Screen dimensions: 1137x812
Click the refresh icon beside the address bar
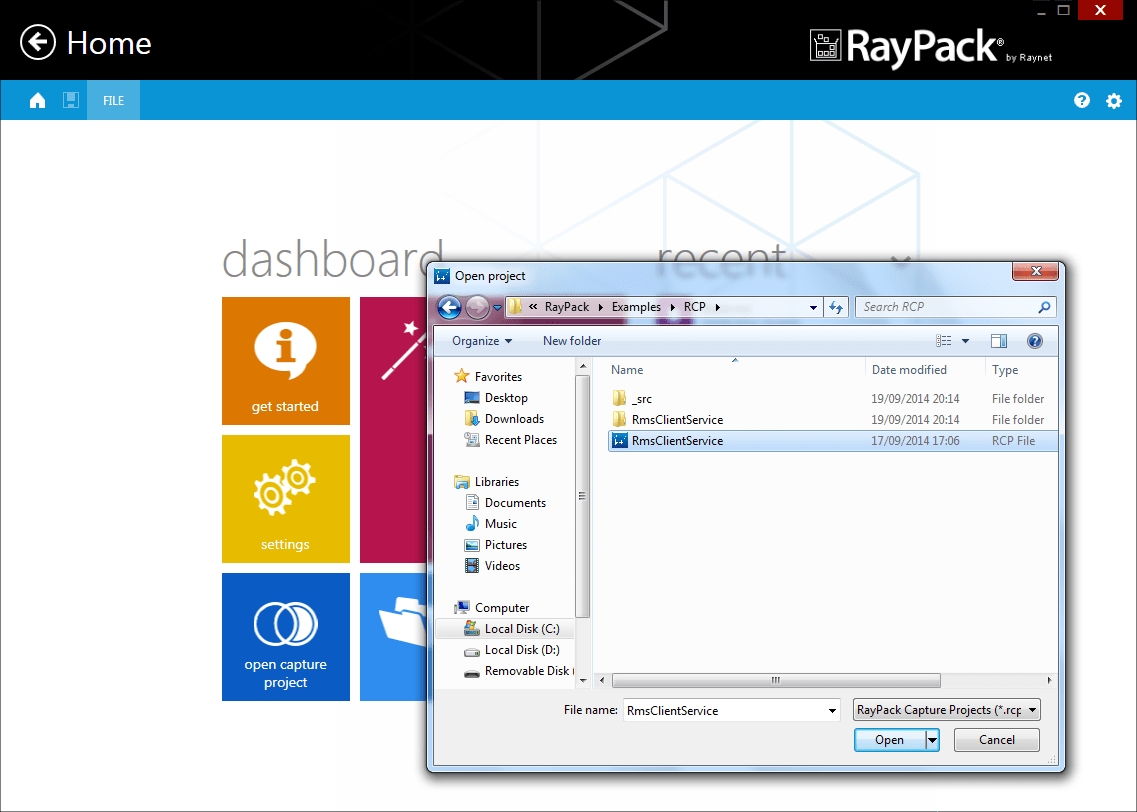[836, 307]
